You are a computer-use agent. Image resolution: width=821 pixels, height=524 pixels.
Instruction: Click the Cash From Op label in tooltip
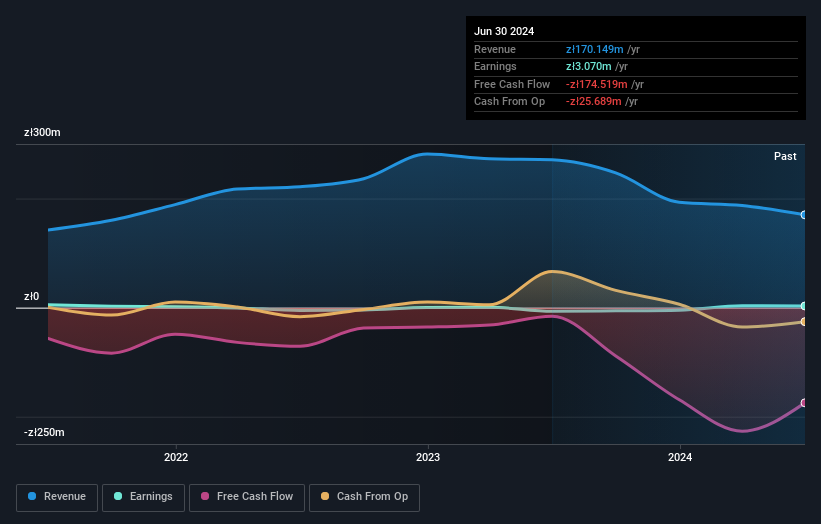coord(509,102)
